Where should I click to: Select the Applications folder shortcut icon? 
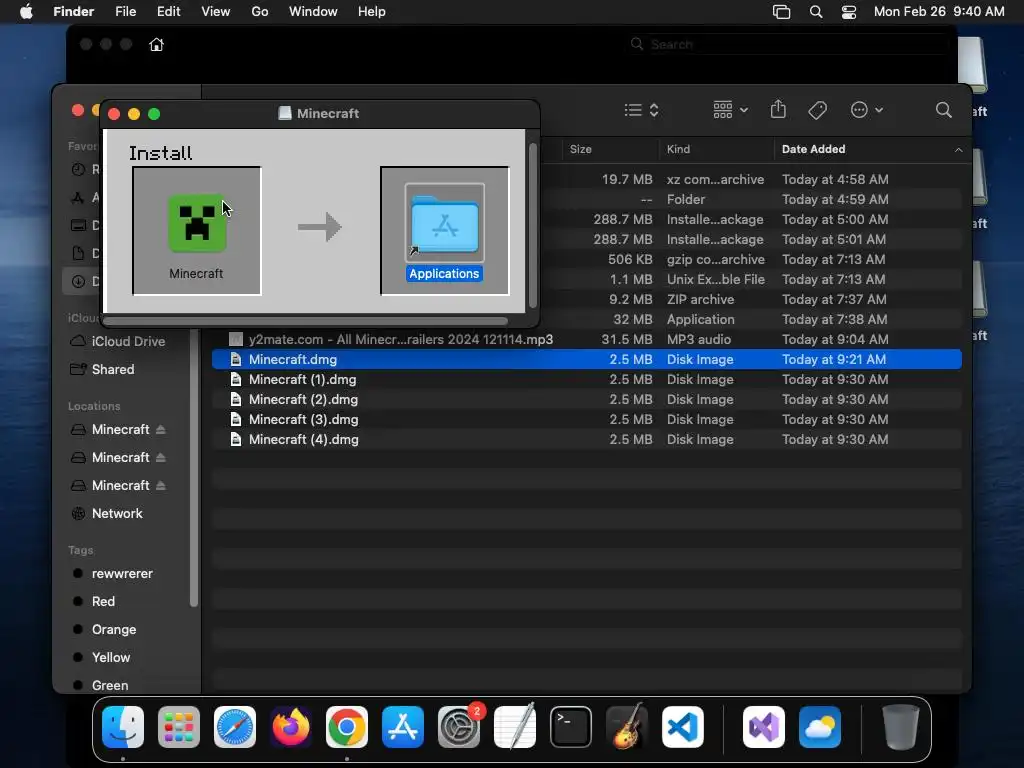click(x=445, y=224)
